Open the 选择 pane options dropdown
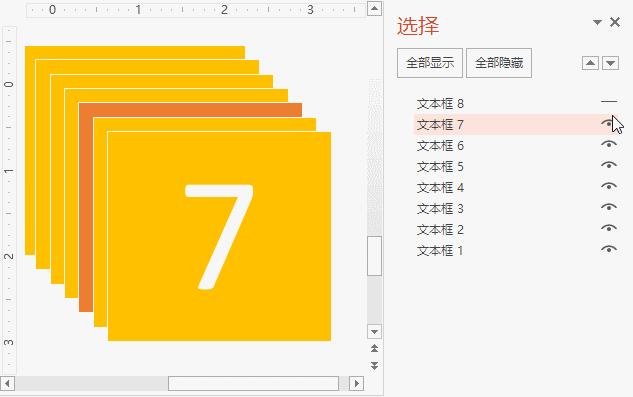 [597, 22]
